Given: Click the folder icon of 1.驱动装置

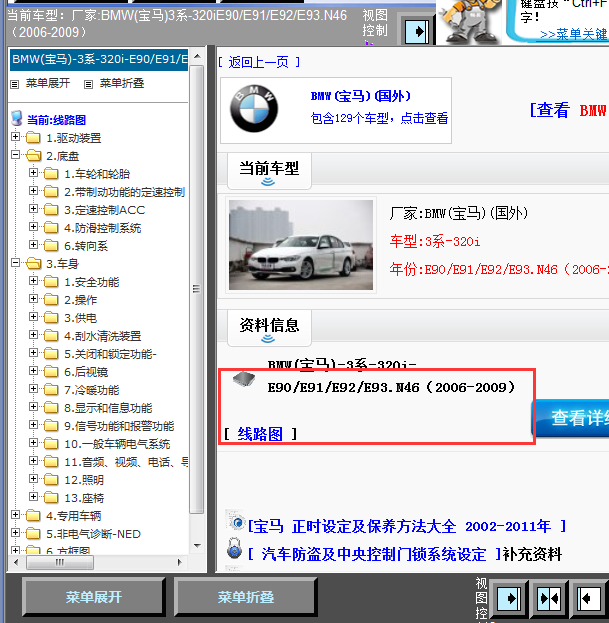Looking at the screenshot, I should [33, 138].
